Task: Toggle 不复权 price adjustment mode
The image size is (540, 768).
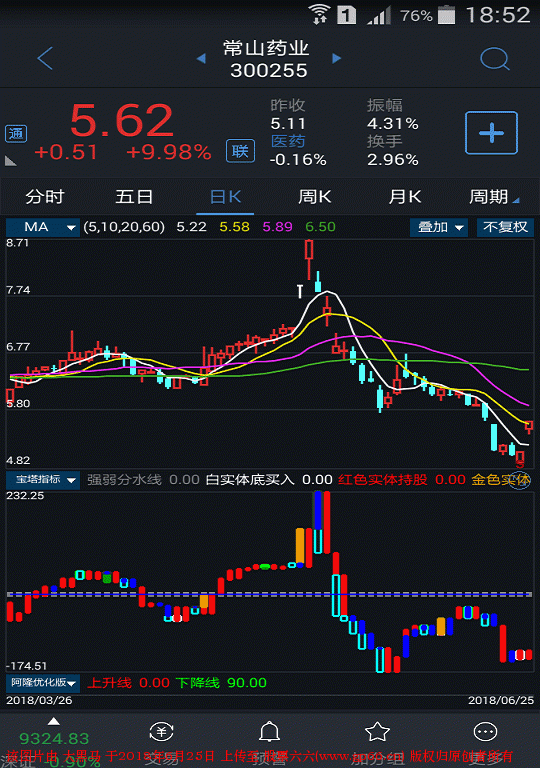Action: coord(505,227)
